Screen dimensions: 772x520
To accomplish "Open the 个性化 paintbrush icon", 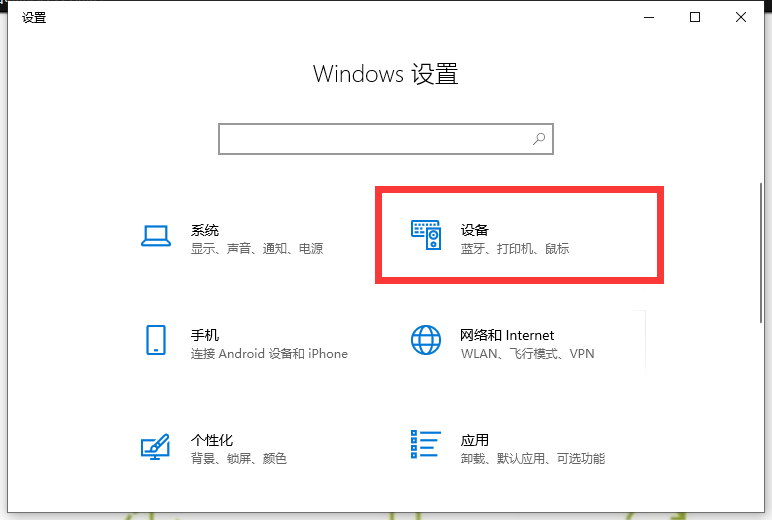I will coord(156,446).
